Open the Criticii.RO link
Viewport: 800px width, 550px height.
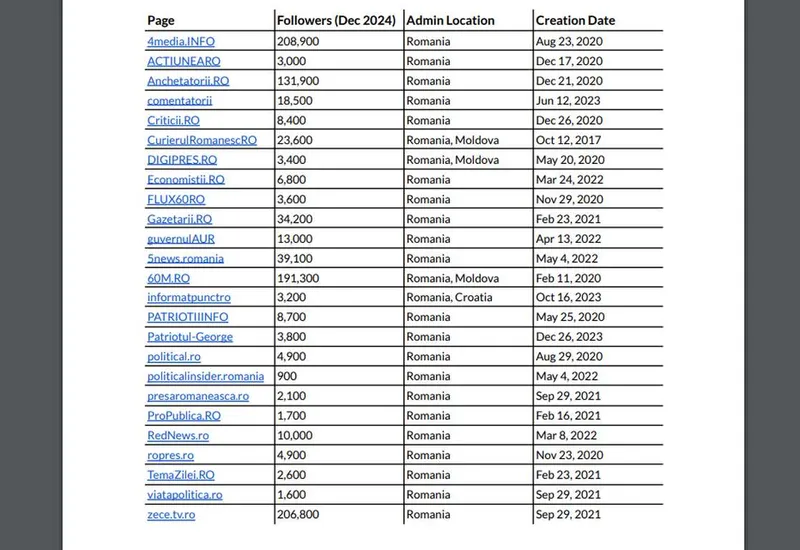(173, 120)
